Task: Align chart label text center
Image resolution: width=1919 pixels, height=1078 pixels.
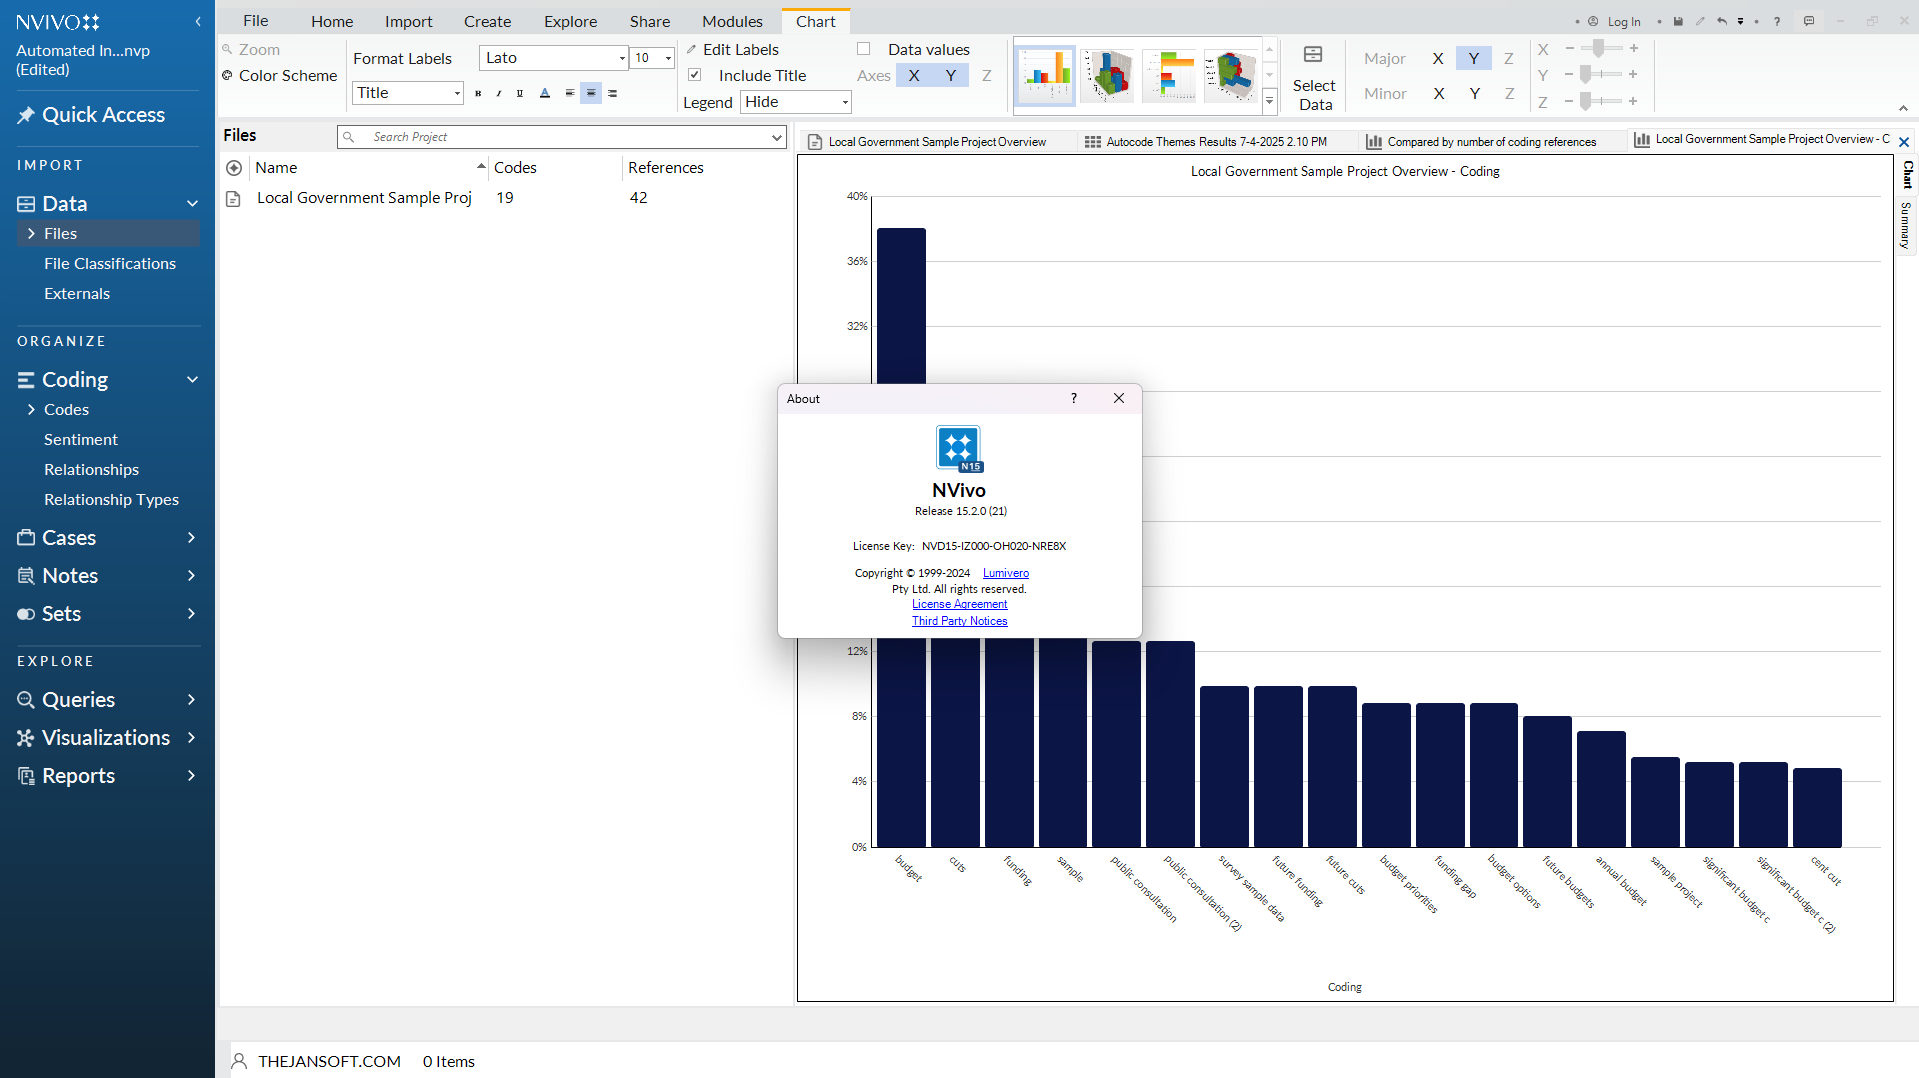Action: [x=591, y=93]
